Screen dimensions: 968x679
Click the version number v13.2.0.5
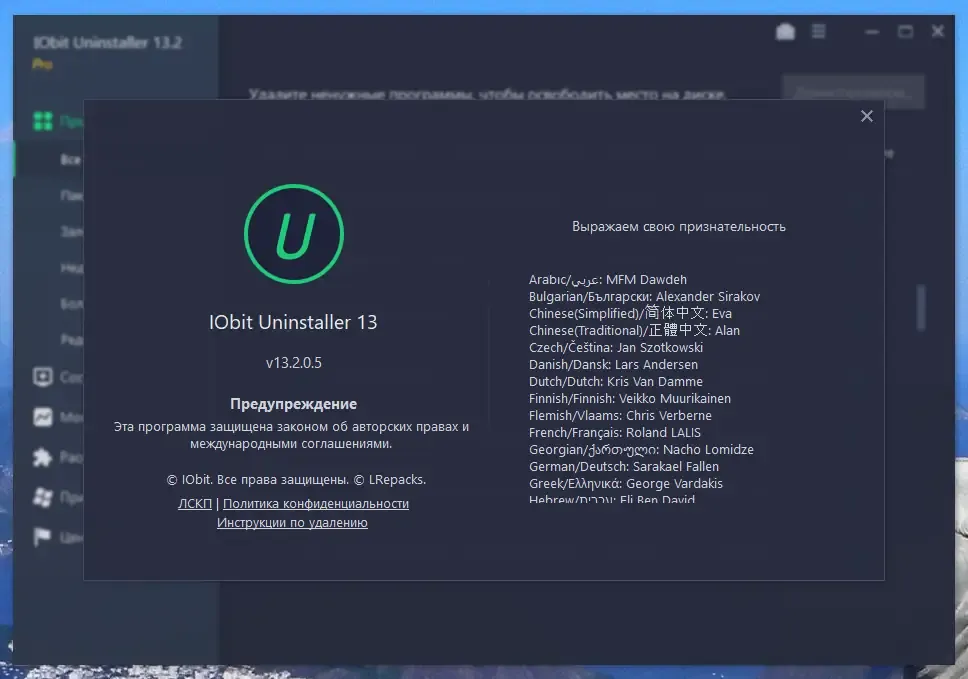tap(294, 363)
